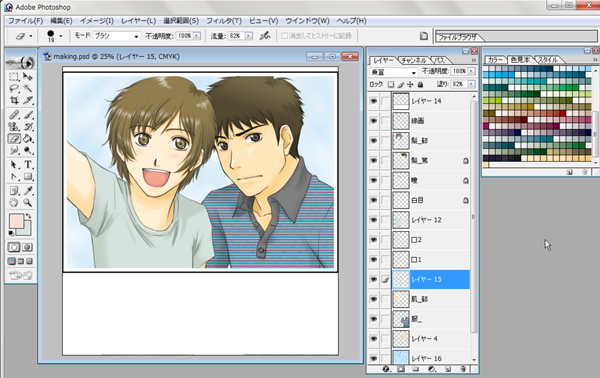Select the Smudge/Blur tool
600x378 pixels.
click(x=14, y=150)
